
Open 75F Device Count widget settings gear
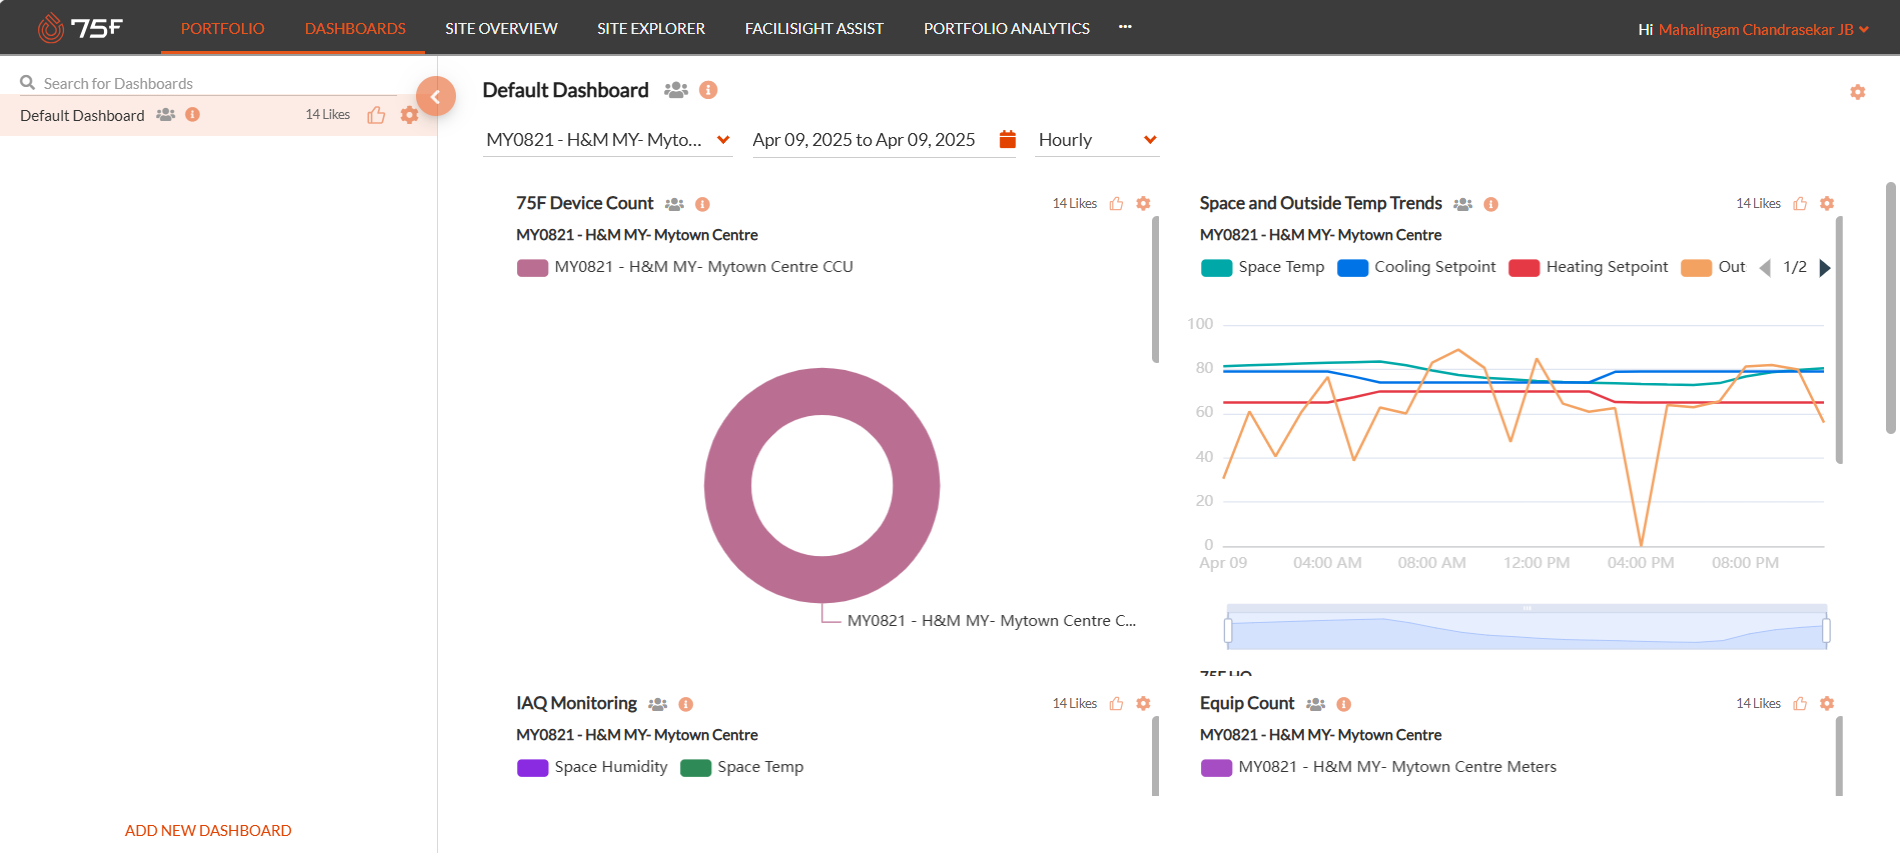pyautogui.click(x=1143, y=203)
